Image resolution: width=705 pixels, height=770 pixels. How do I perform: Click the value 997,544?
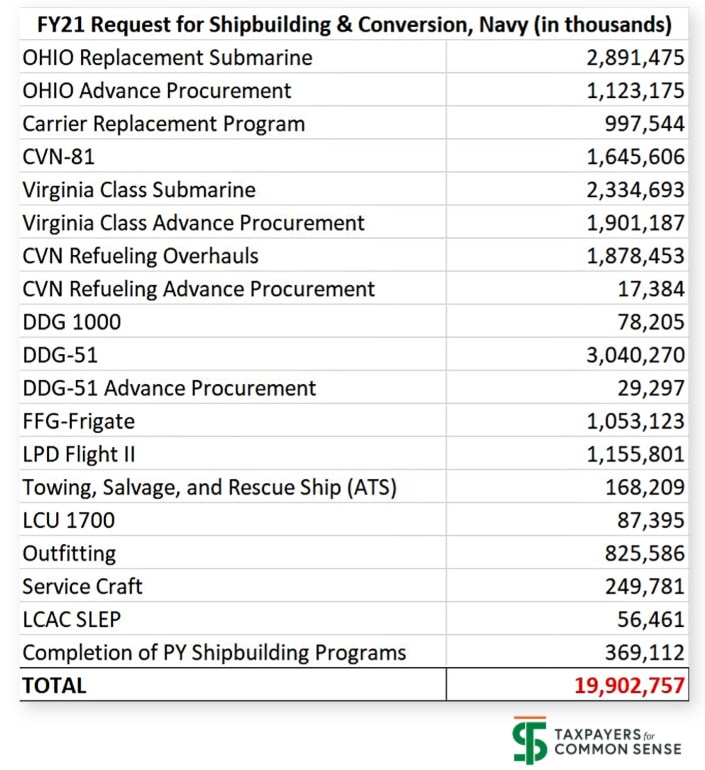[644, 124]
